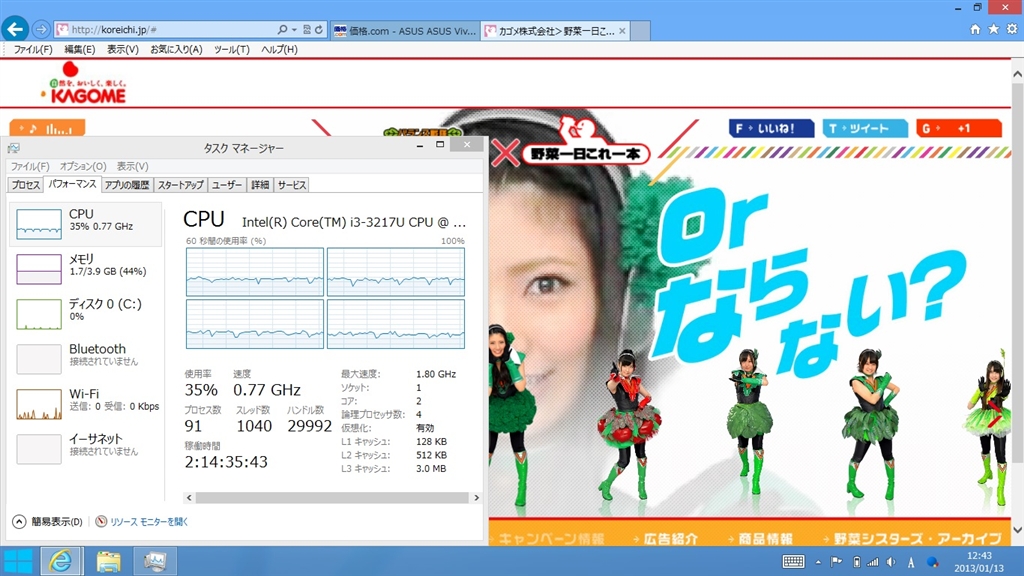Open Task Manager ファイル(F) menu
This screenshot has height=576, width=1024.
pos(29,167)
